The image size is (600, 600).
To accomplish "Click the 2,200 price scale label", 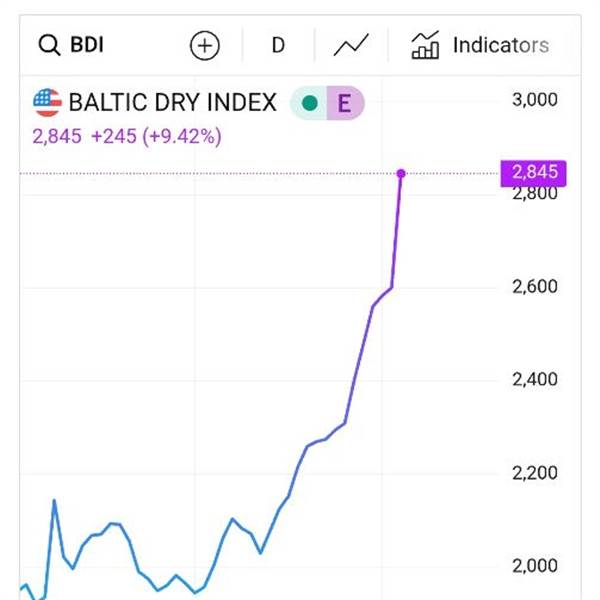I will [x=534, y=473].
